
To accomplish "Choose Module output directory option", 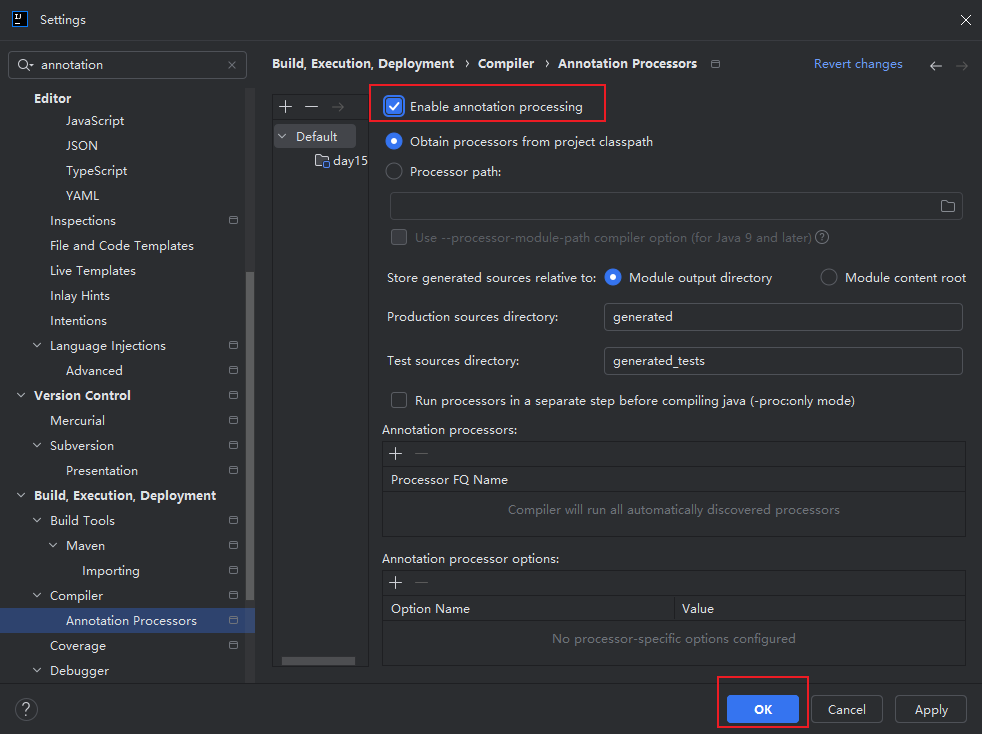I will point(613,277).
